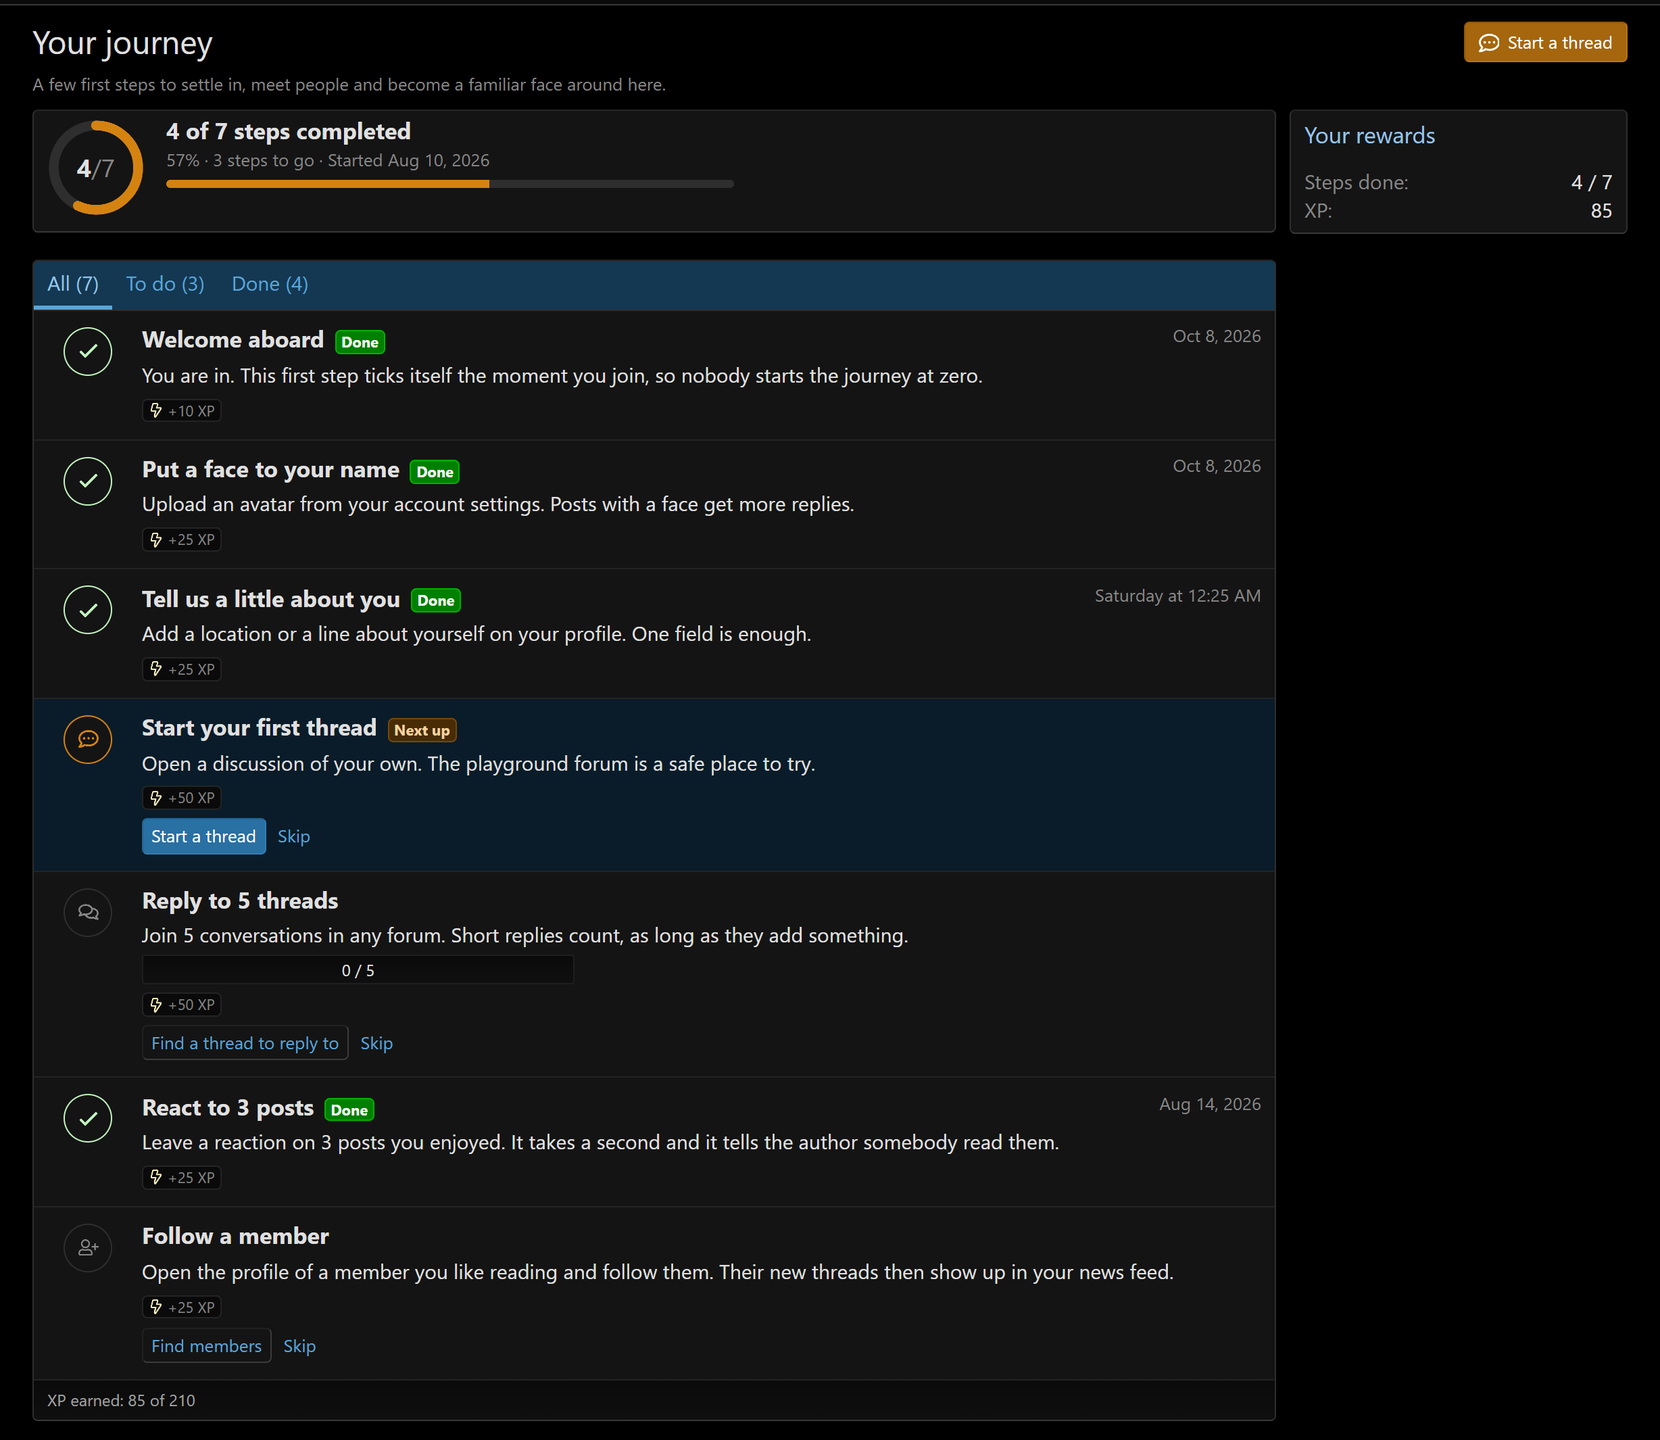
Task: Click the orange Start a thread button at top right
Action: pos(1545,42)
